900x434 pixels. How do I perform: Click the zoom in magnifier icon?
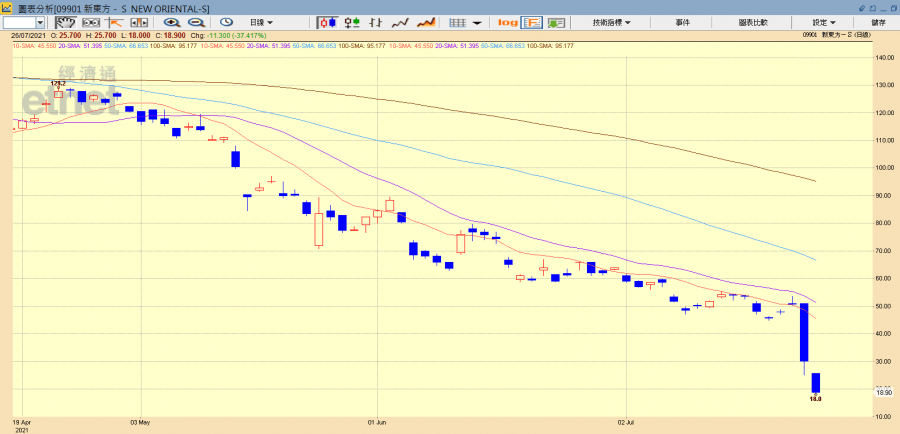point(172,22)
